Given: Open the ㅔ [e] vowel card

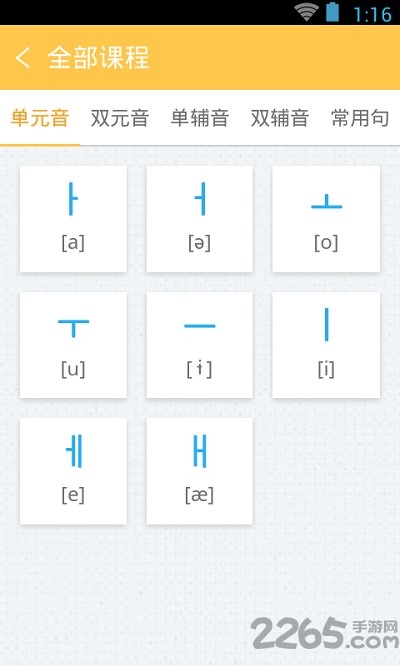Looking at the screenshot, I should (73, 471).
